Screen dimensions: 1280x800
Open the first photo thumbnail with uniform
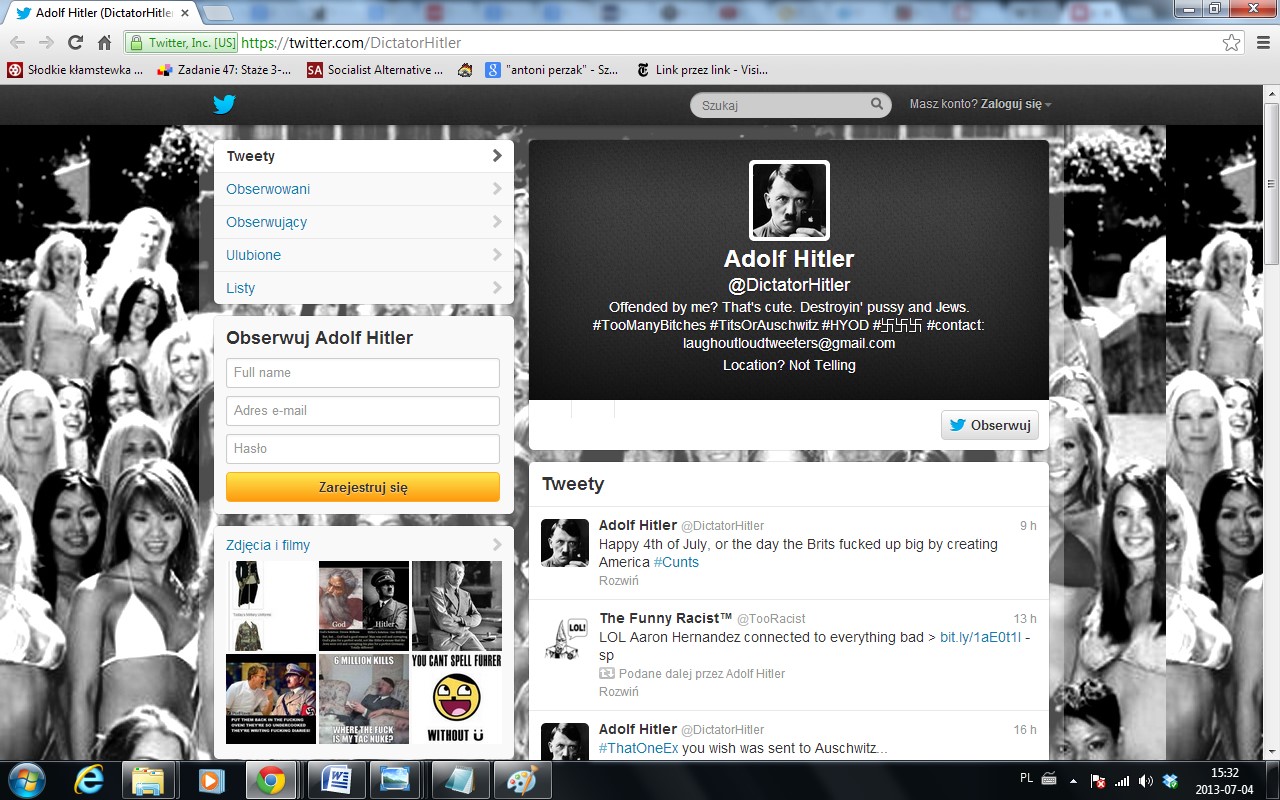click(x=271, y=606)
